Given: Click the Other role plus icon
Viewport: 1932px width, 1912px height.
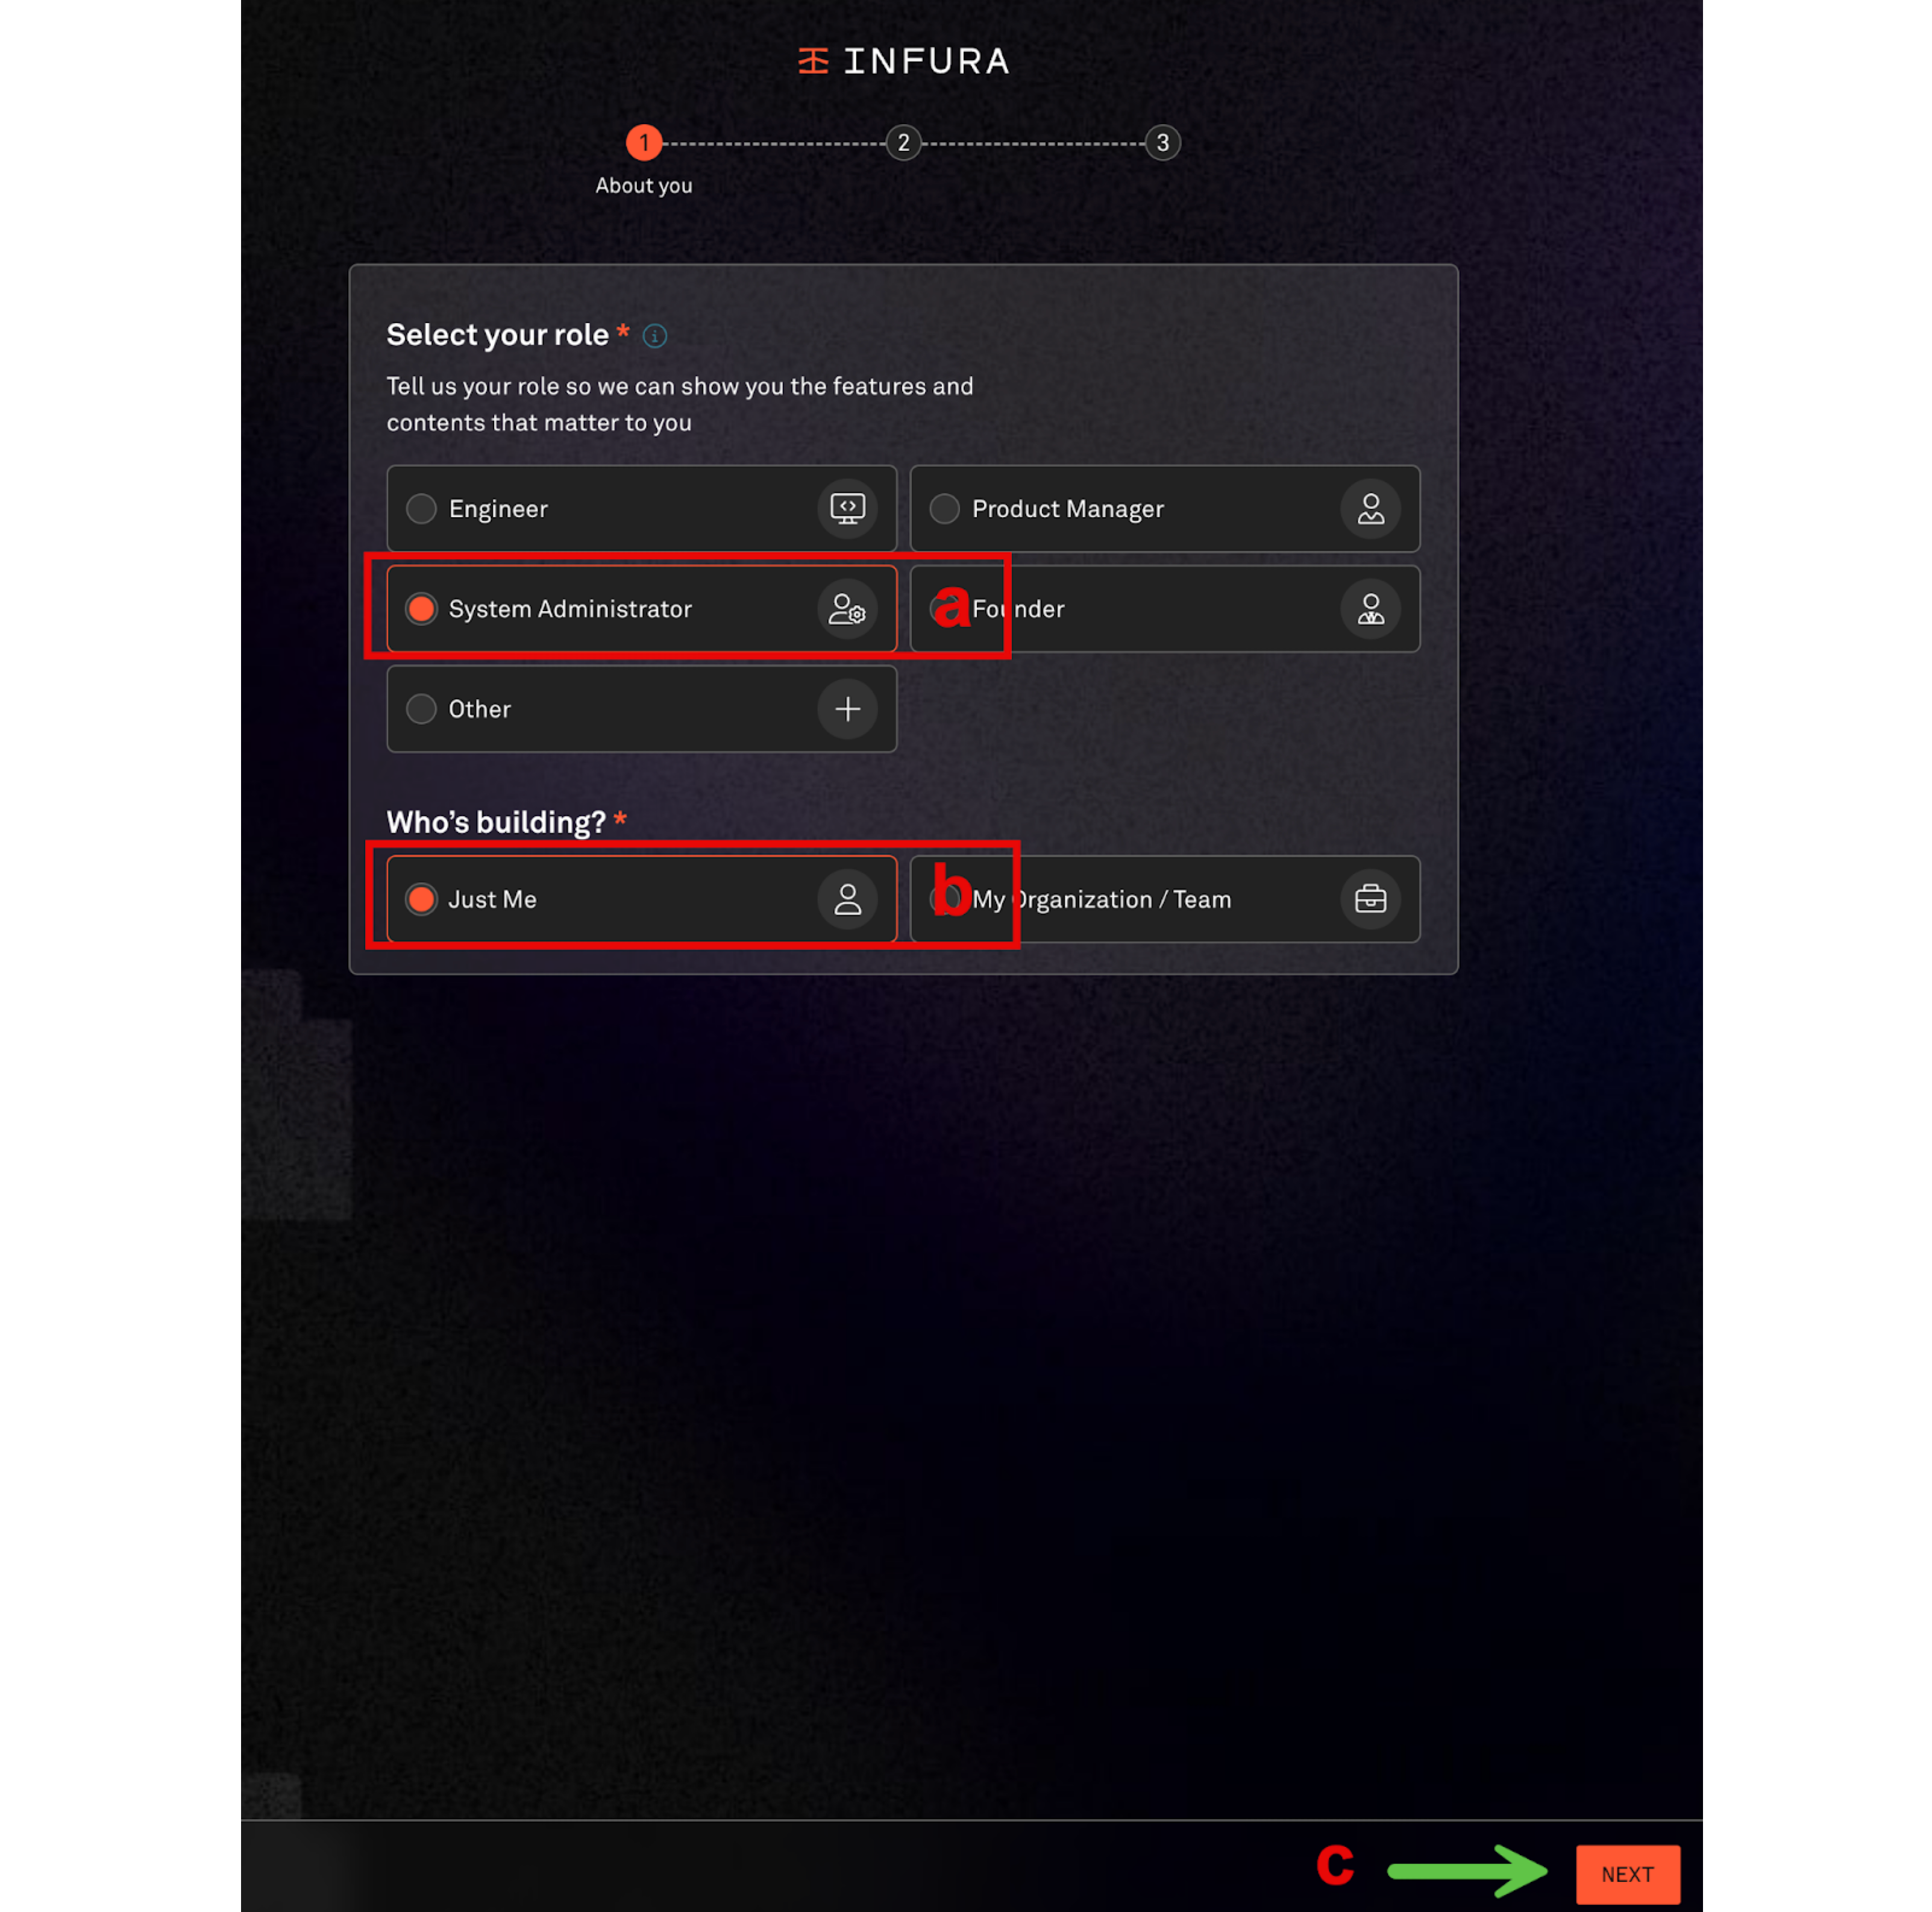Looking at the screenshot, I should pos(847,709).
